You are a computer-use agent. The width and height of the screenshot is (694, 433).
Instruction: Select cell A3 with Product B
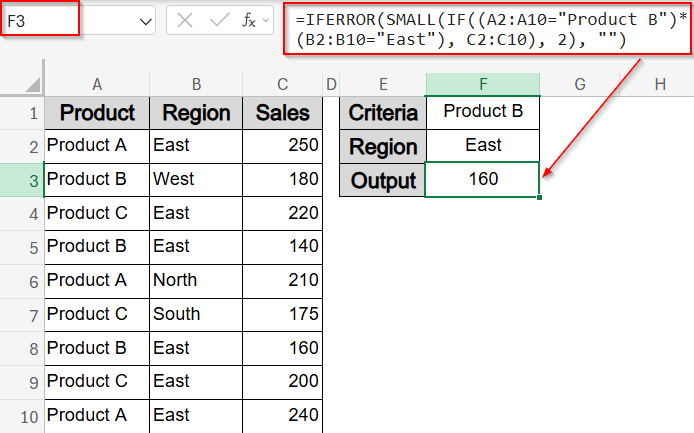click(x=97, y=180)
